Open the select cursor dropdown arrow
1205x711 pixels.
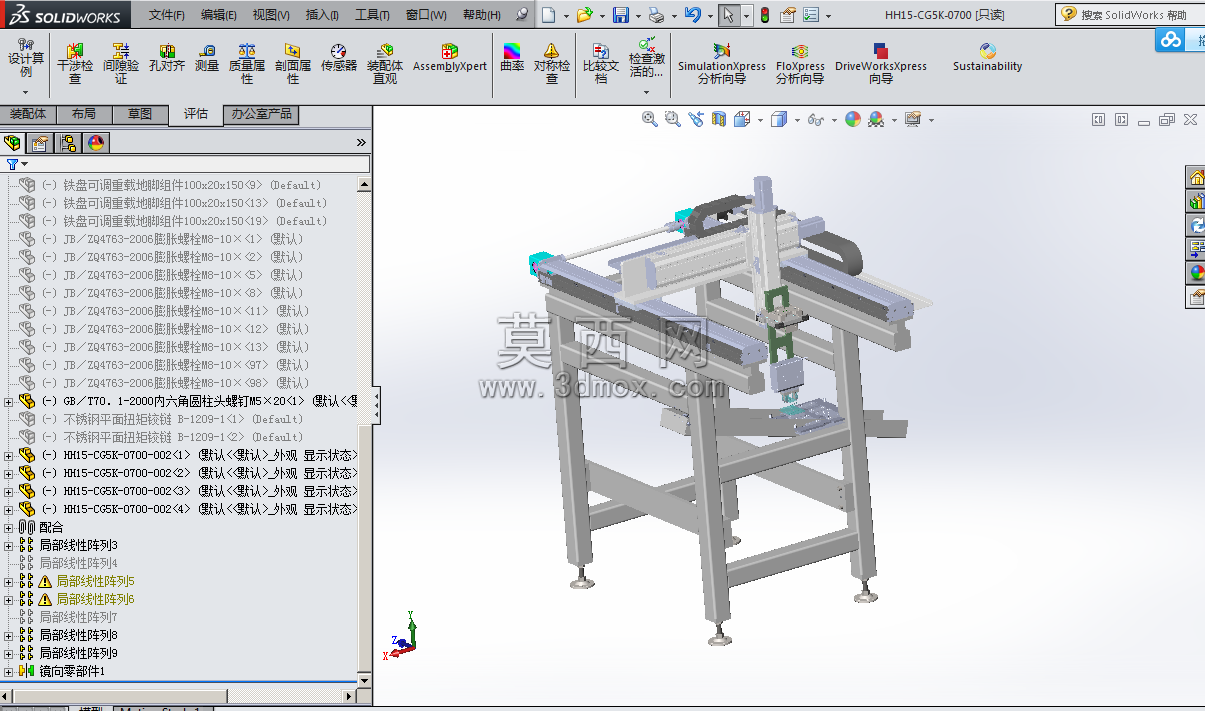point(745,16)
